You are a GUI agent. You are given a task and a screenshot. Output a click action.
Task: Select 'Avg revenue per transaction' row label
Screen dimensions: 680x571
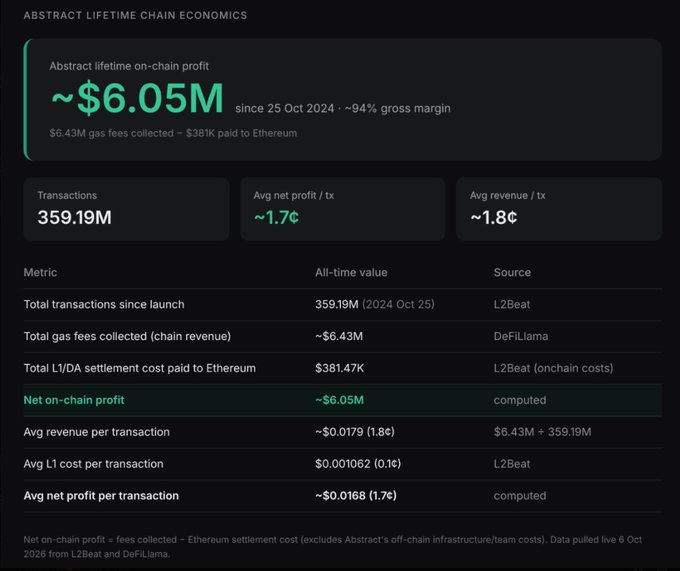point(97,432)
